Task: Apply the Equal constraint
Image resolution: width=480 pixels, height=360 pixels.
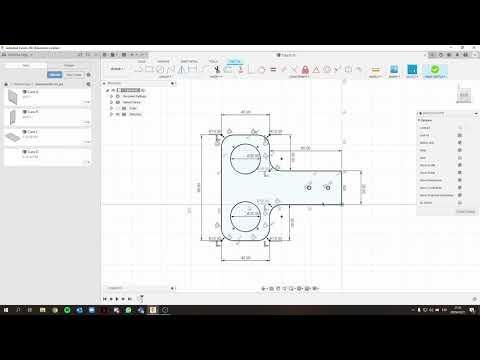Action: click(x=273, y=69)
